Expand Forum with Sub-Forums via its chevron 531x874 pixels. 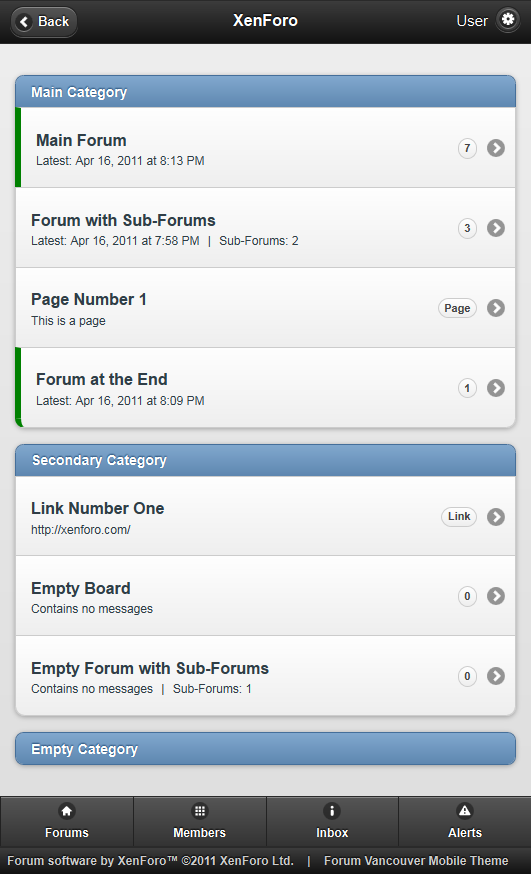click(496, 228)
